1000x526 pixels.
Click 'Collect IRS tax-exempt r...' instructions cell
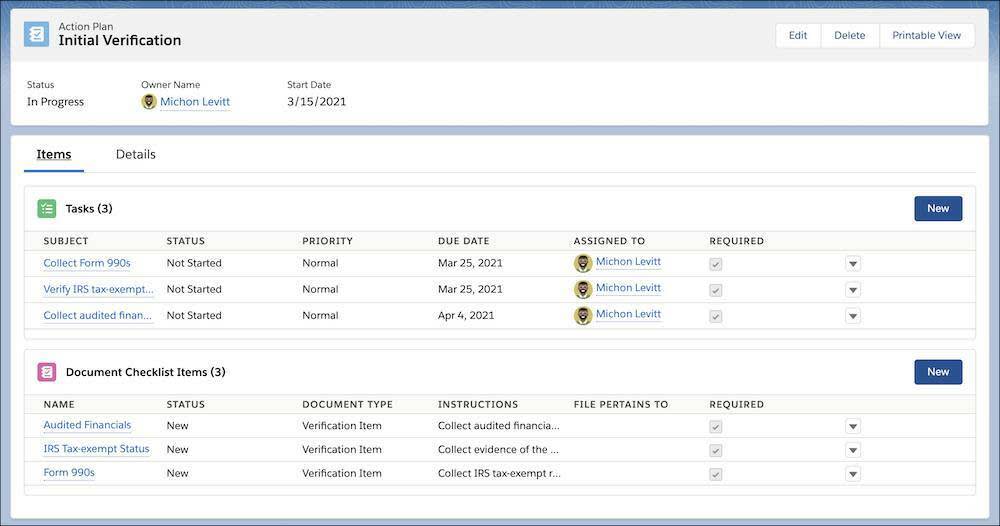(x=499, y=473)
